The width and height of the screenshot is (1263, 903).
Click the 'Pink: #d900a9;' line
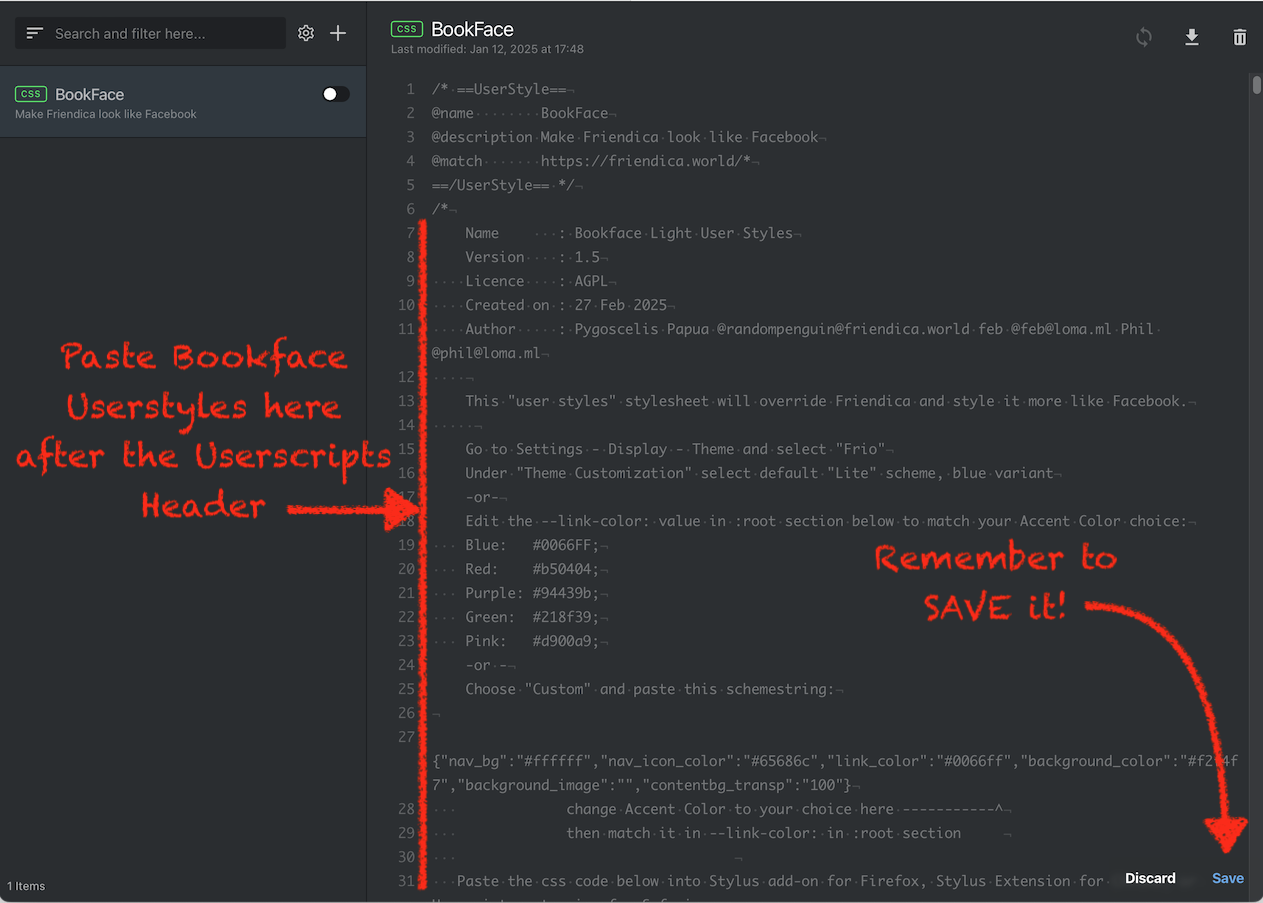pyautogui.click(x=537, y=641)
